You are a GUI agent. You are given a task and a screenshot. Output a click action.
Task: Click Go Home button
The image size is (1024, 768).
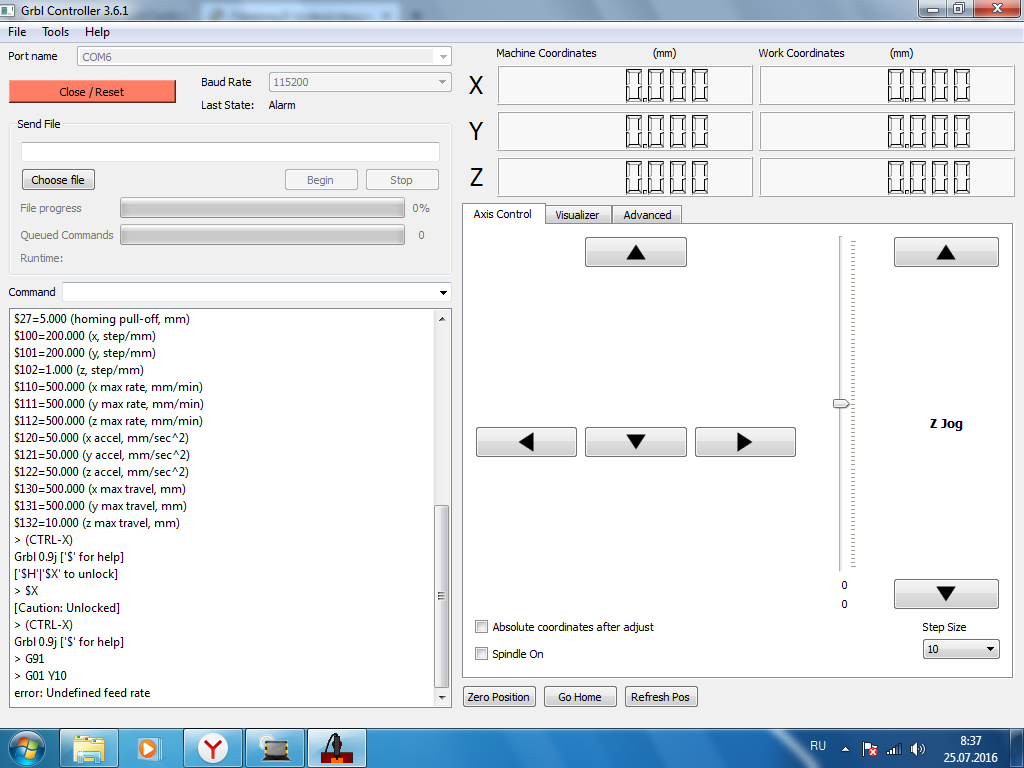[580, 697]
